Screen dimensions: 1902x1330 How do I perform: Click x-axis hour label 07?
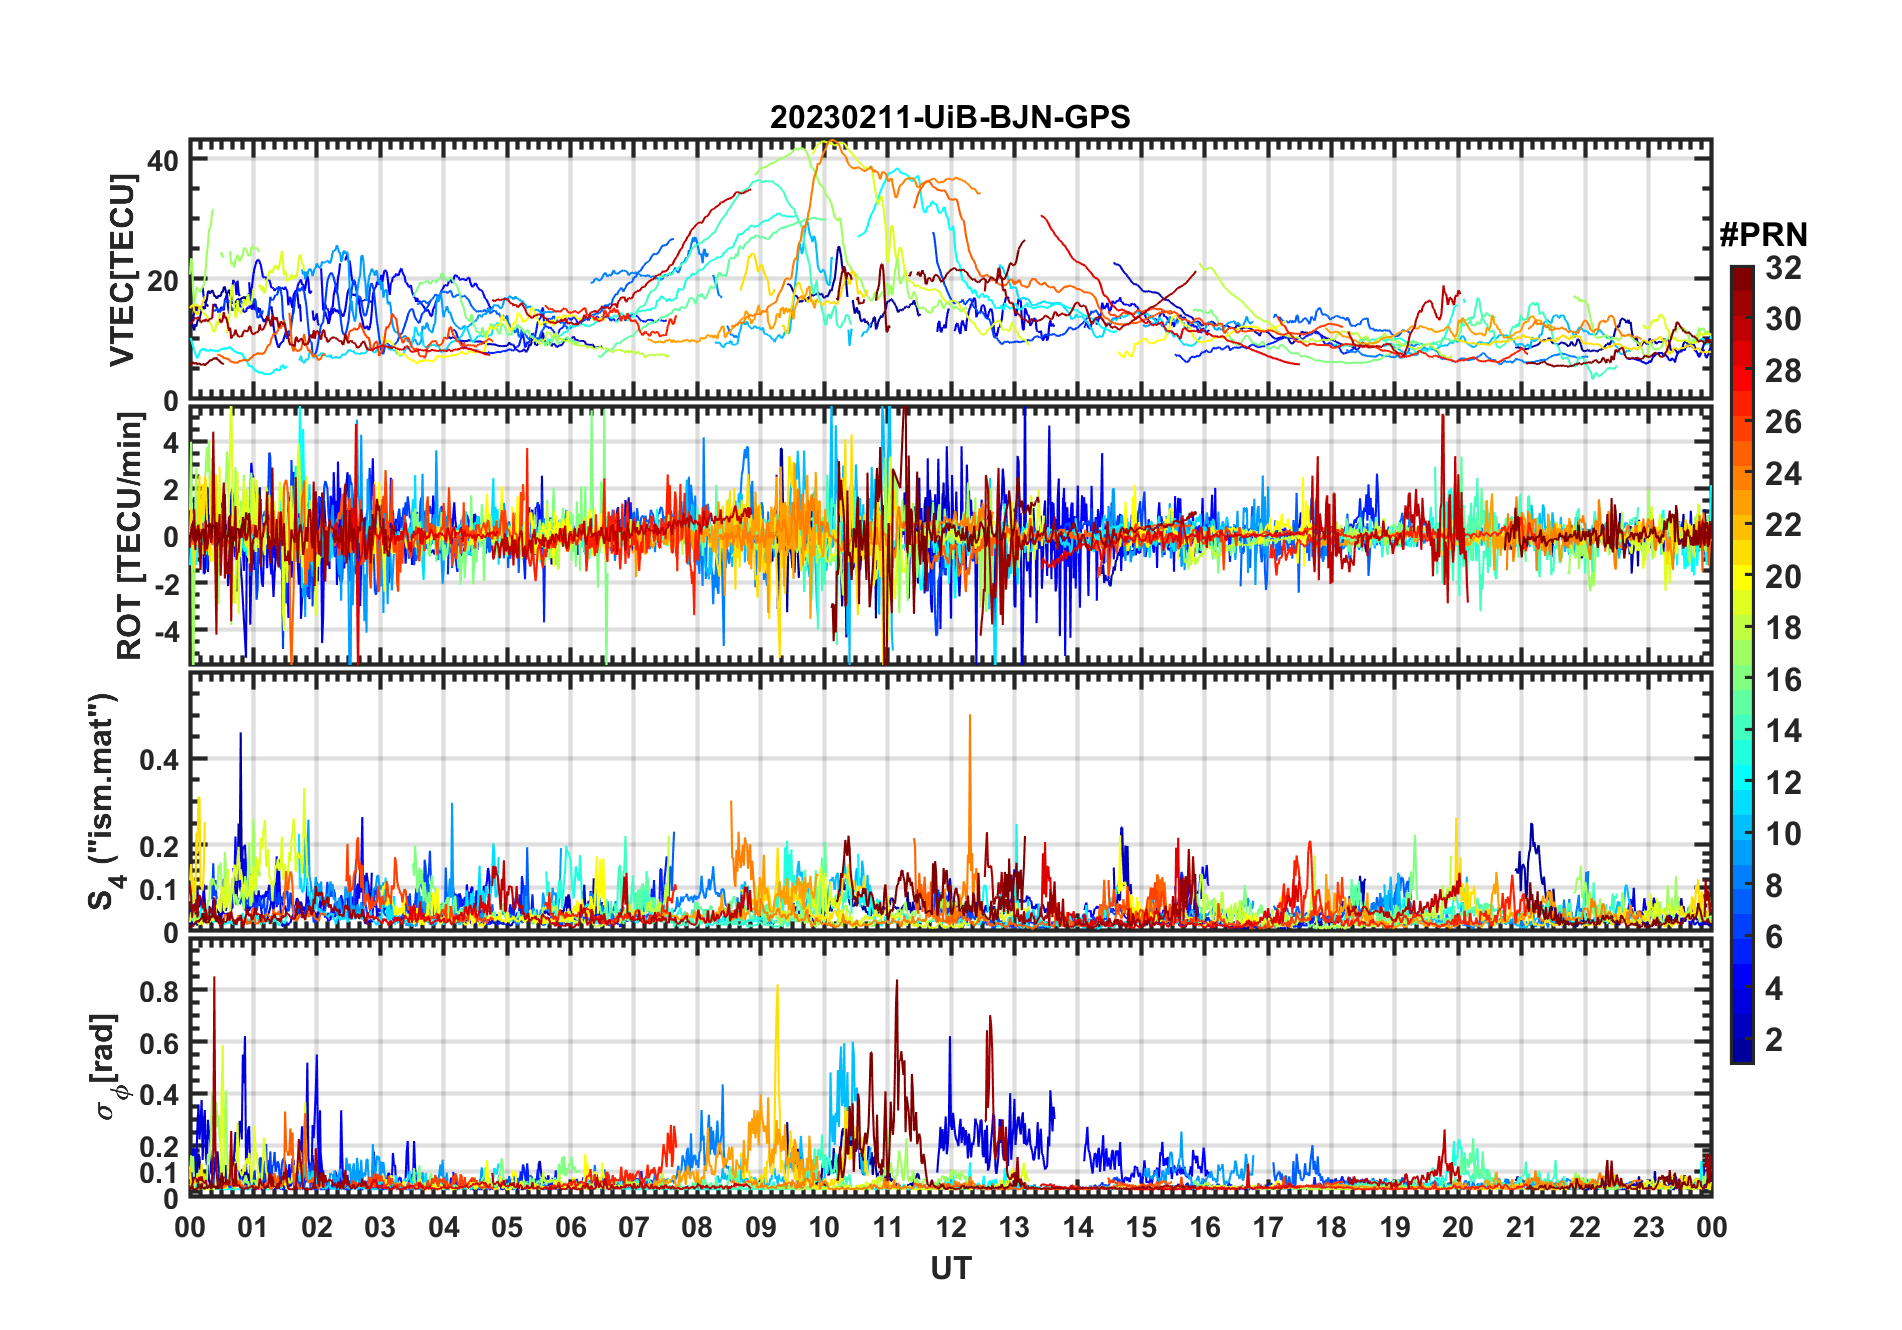(x=634, y=1227)
